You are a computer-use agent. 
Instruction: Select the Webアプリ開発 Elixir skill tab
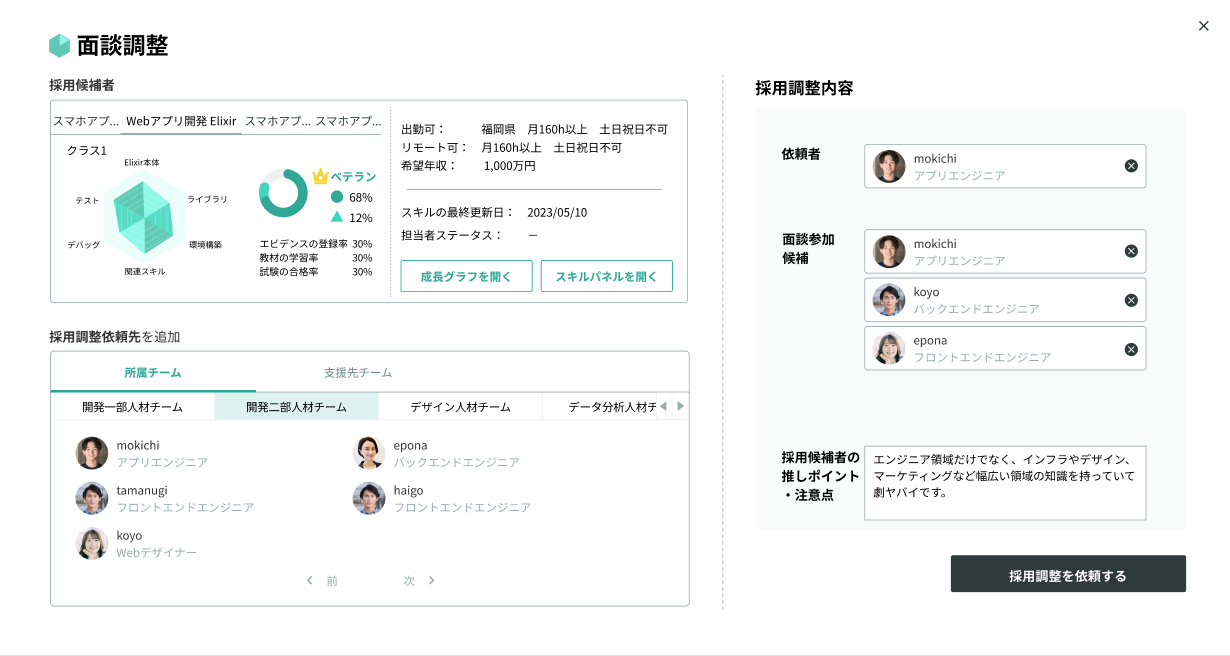point(181,121)
